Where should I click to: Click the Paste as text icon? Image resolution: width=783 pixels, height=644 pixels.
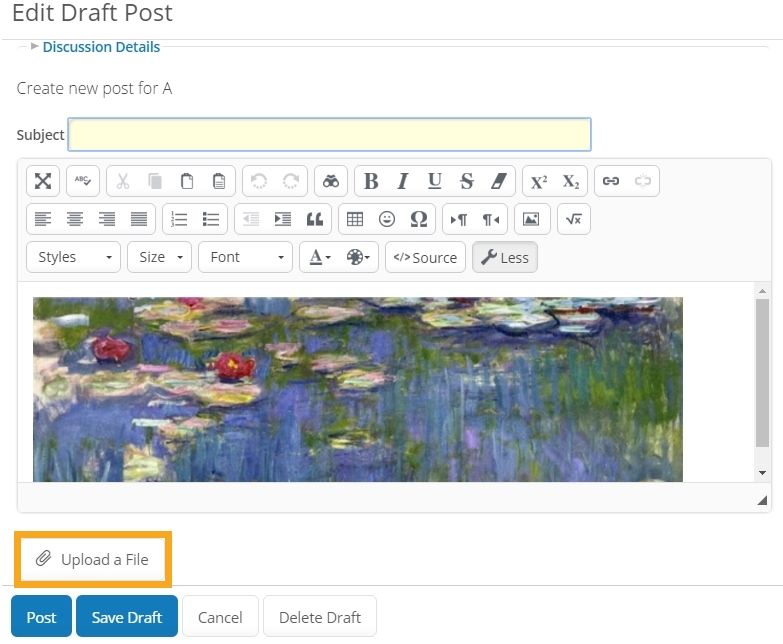pyautogui.click(x=219, y=181)
